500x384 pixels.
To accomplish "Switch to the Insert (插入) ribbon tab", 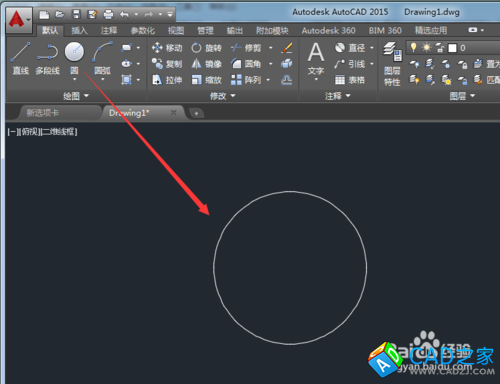I will point(79,31).
